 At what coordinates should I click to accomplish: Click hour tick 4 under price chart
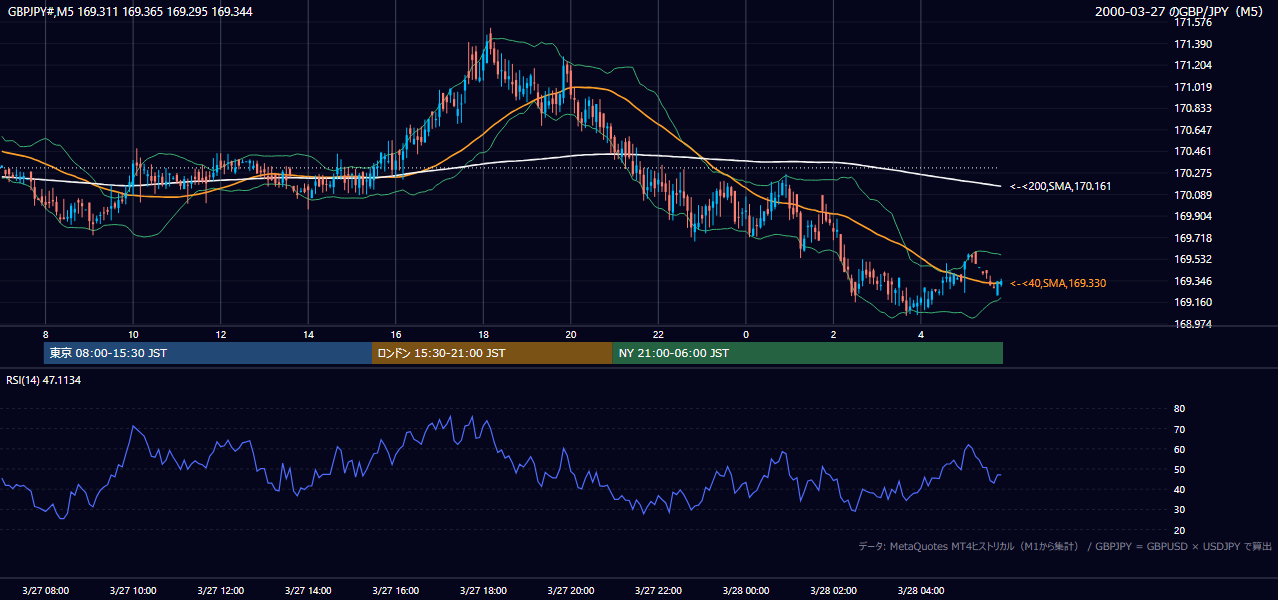coord(921,335)
